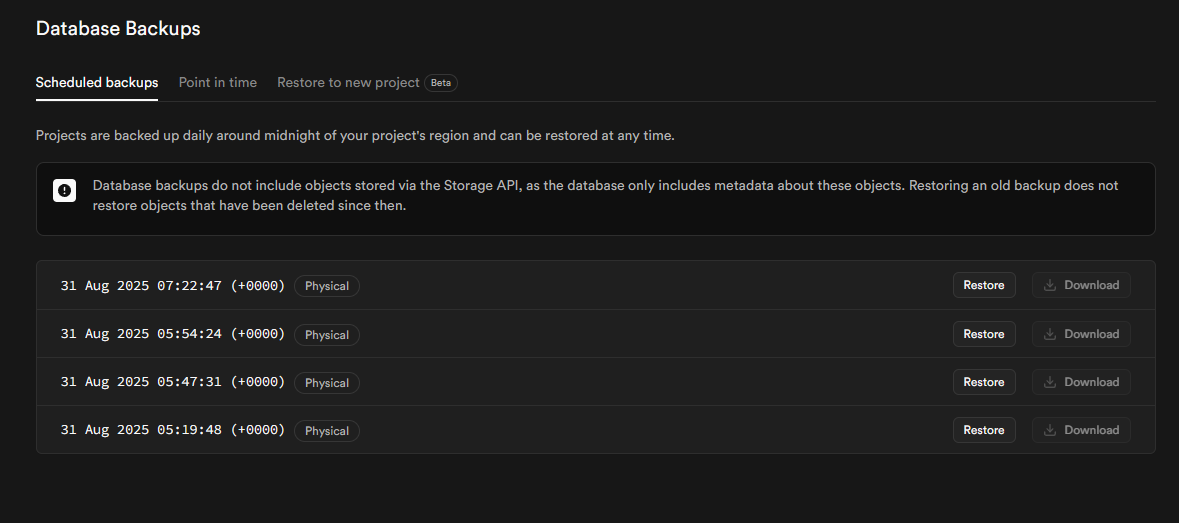Image resolution: width=1179 pixels, height=523 pixels.
Task: Click Physical badge on 07:22:47 backup
Action: pos(327,286)
